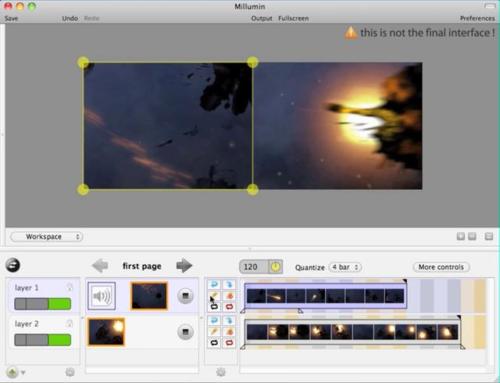Go to the next page arrow

tap(184, 266)
